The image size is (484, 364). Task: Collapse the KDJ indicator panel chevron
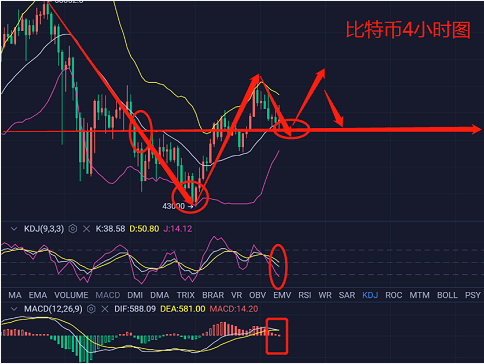pyautogui.click(x=14, y=229)
